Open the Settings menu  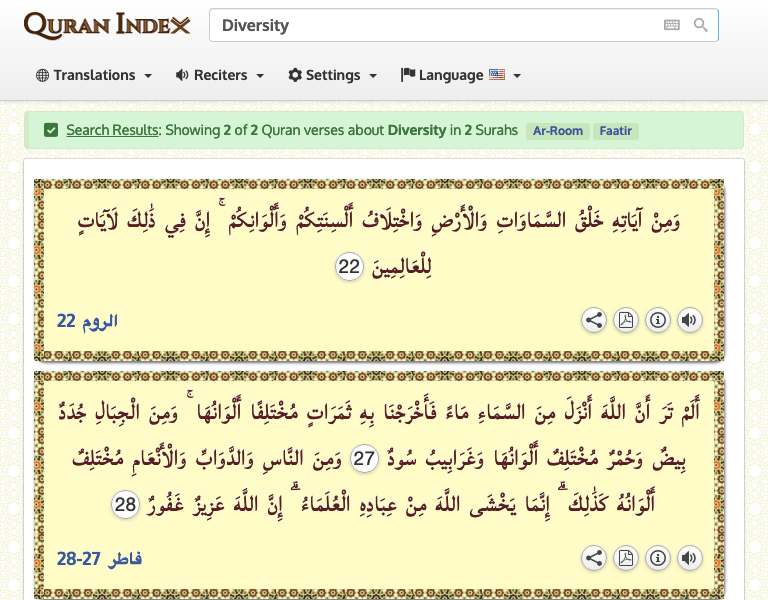point(332,75)
